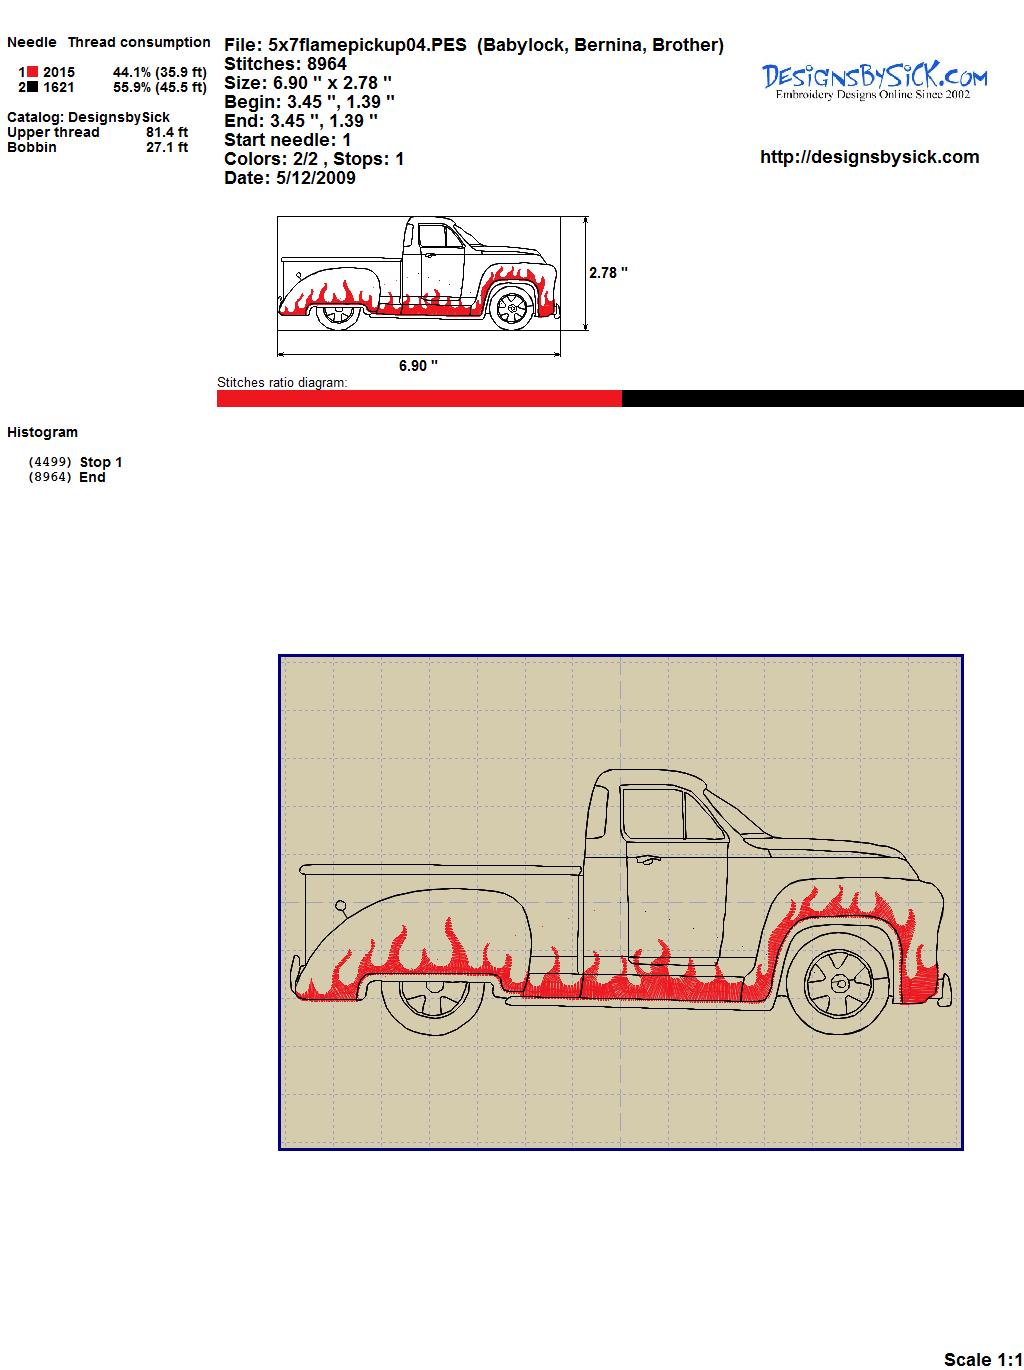Click the red needle 1 color swatch
Viewport: 1024px width, 1370px height.
[x=33, y=72]
